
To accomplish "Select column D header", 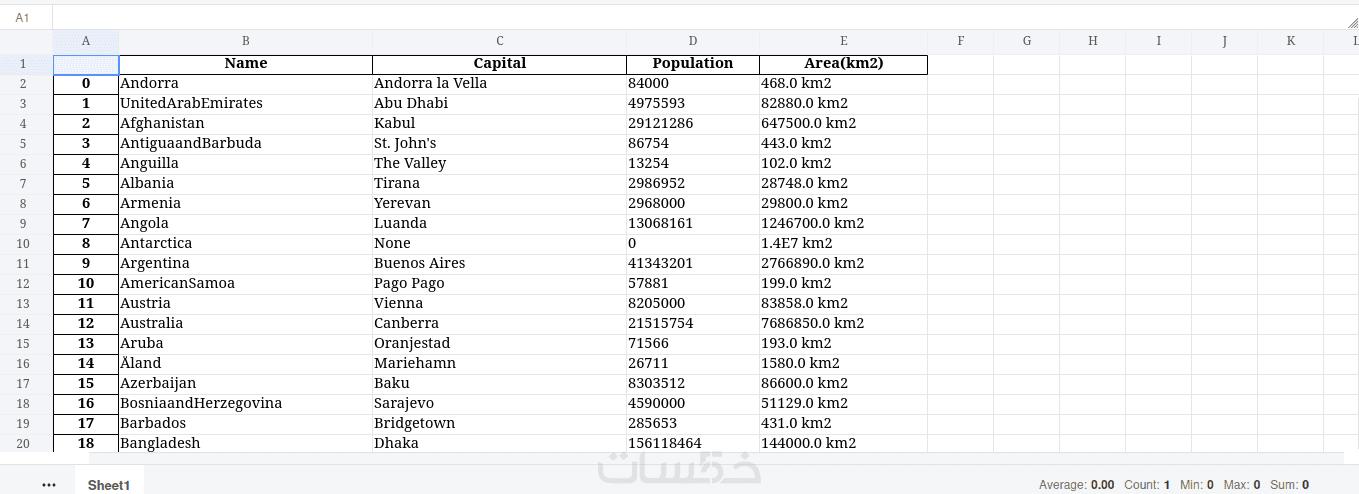I will point(692,41).
